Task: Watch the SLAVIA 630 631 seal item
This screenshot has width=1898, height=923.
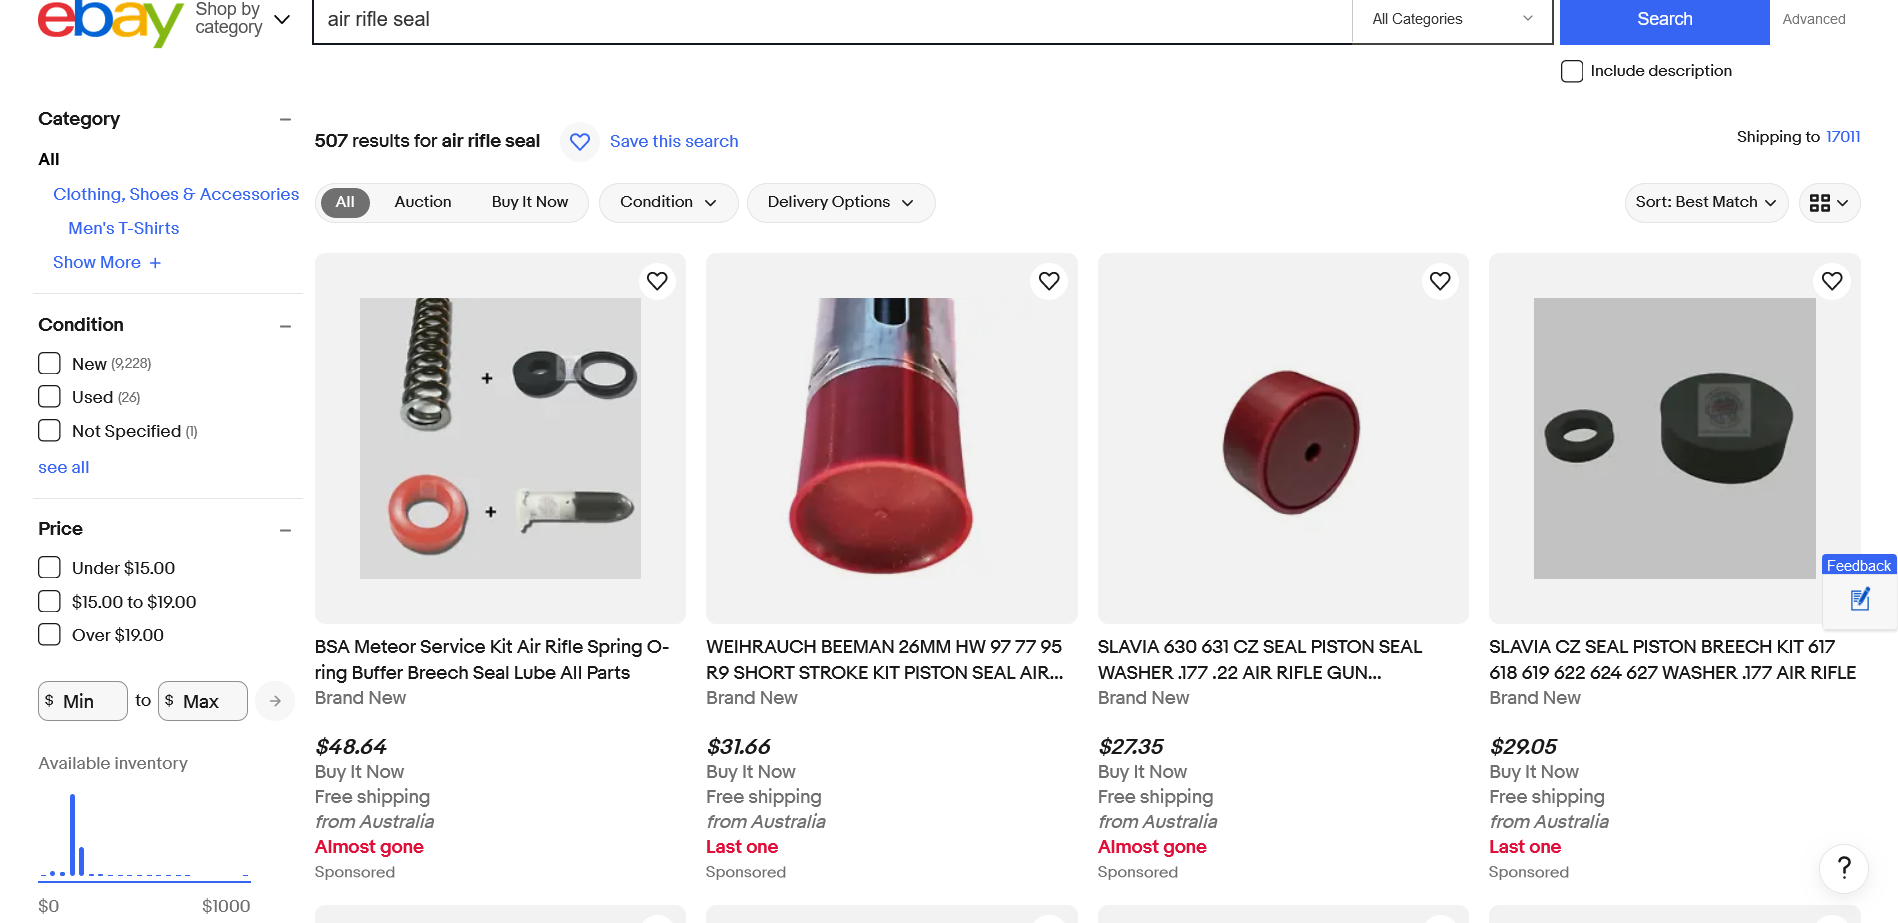Action: [1440, 281]
